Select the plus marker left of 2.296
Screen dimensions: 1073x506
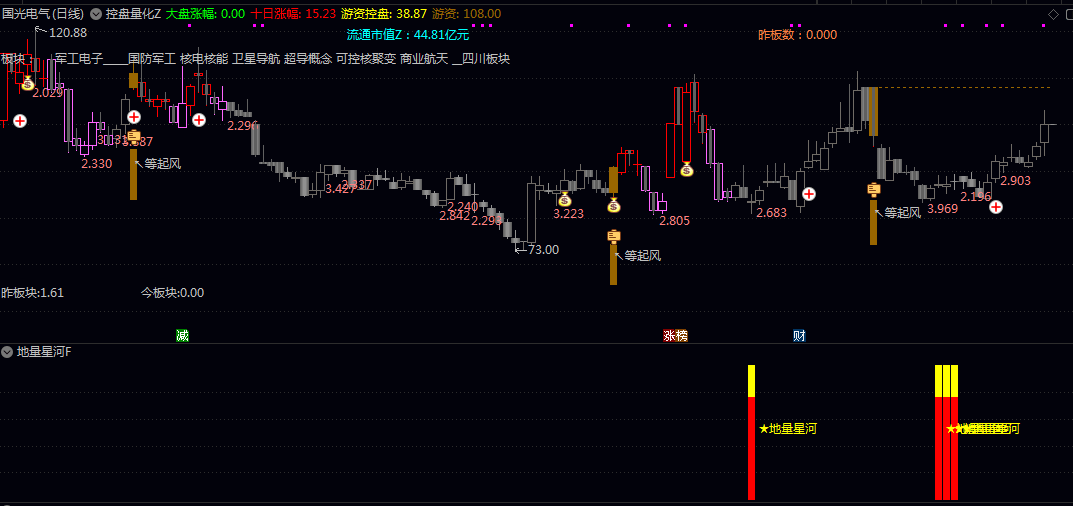[199, 120]
